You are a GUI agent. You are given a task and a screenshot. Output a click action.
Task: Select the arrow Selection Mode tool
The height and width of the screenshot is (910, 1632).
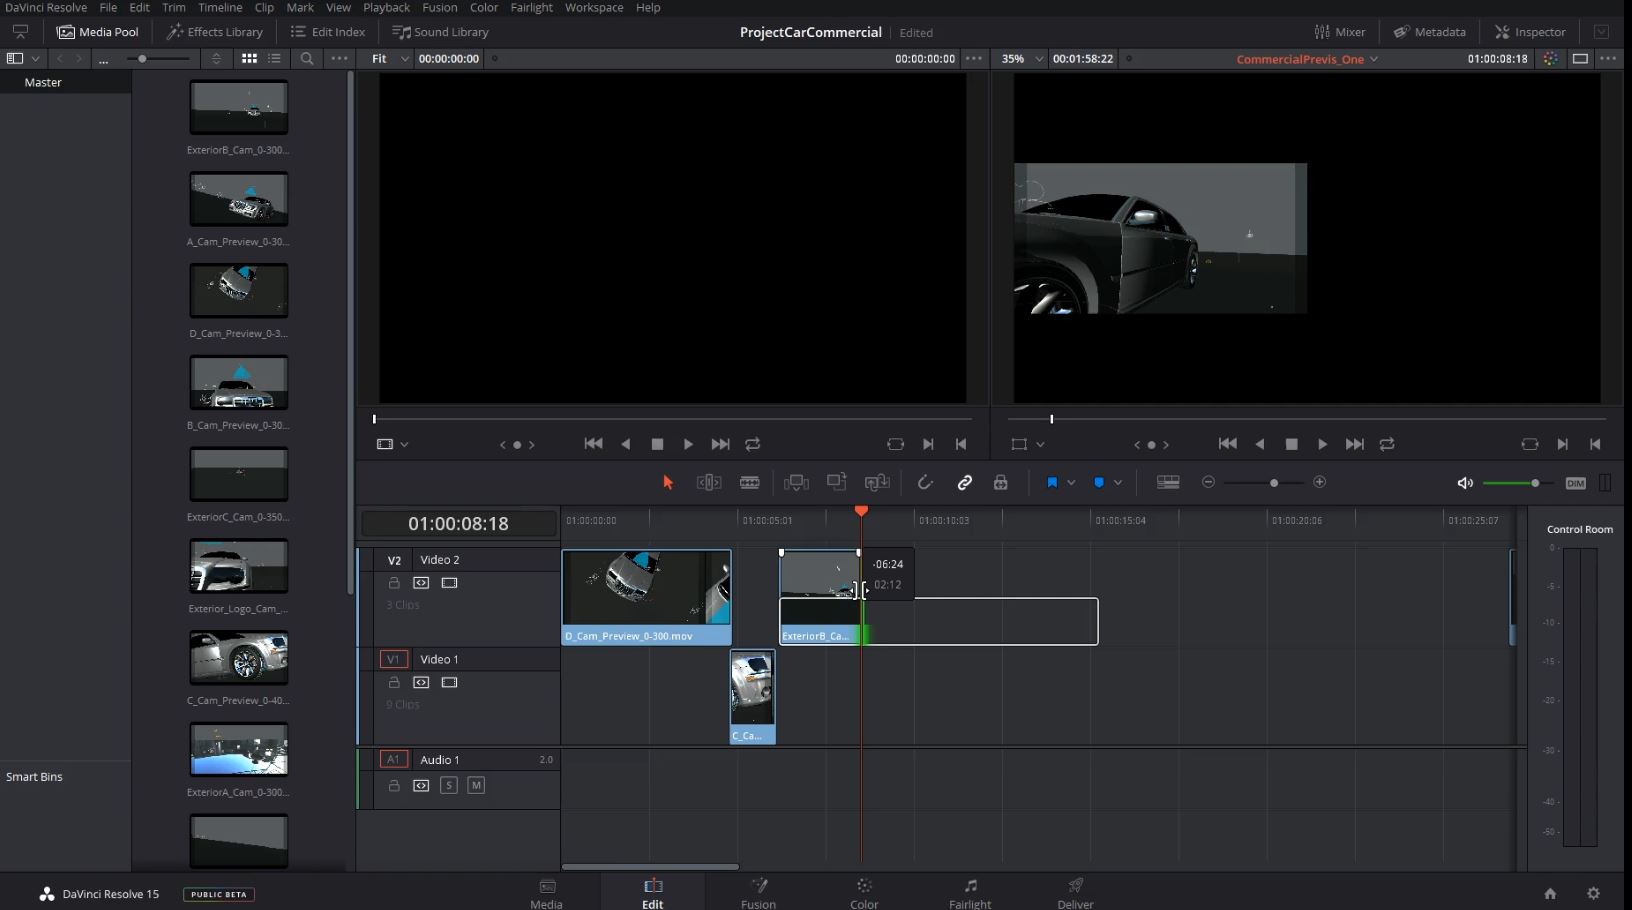click(668, 483)
